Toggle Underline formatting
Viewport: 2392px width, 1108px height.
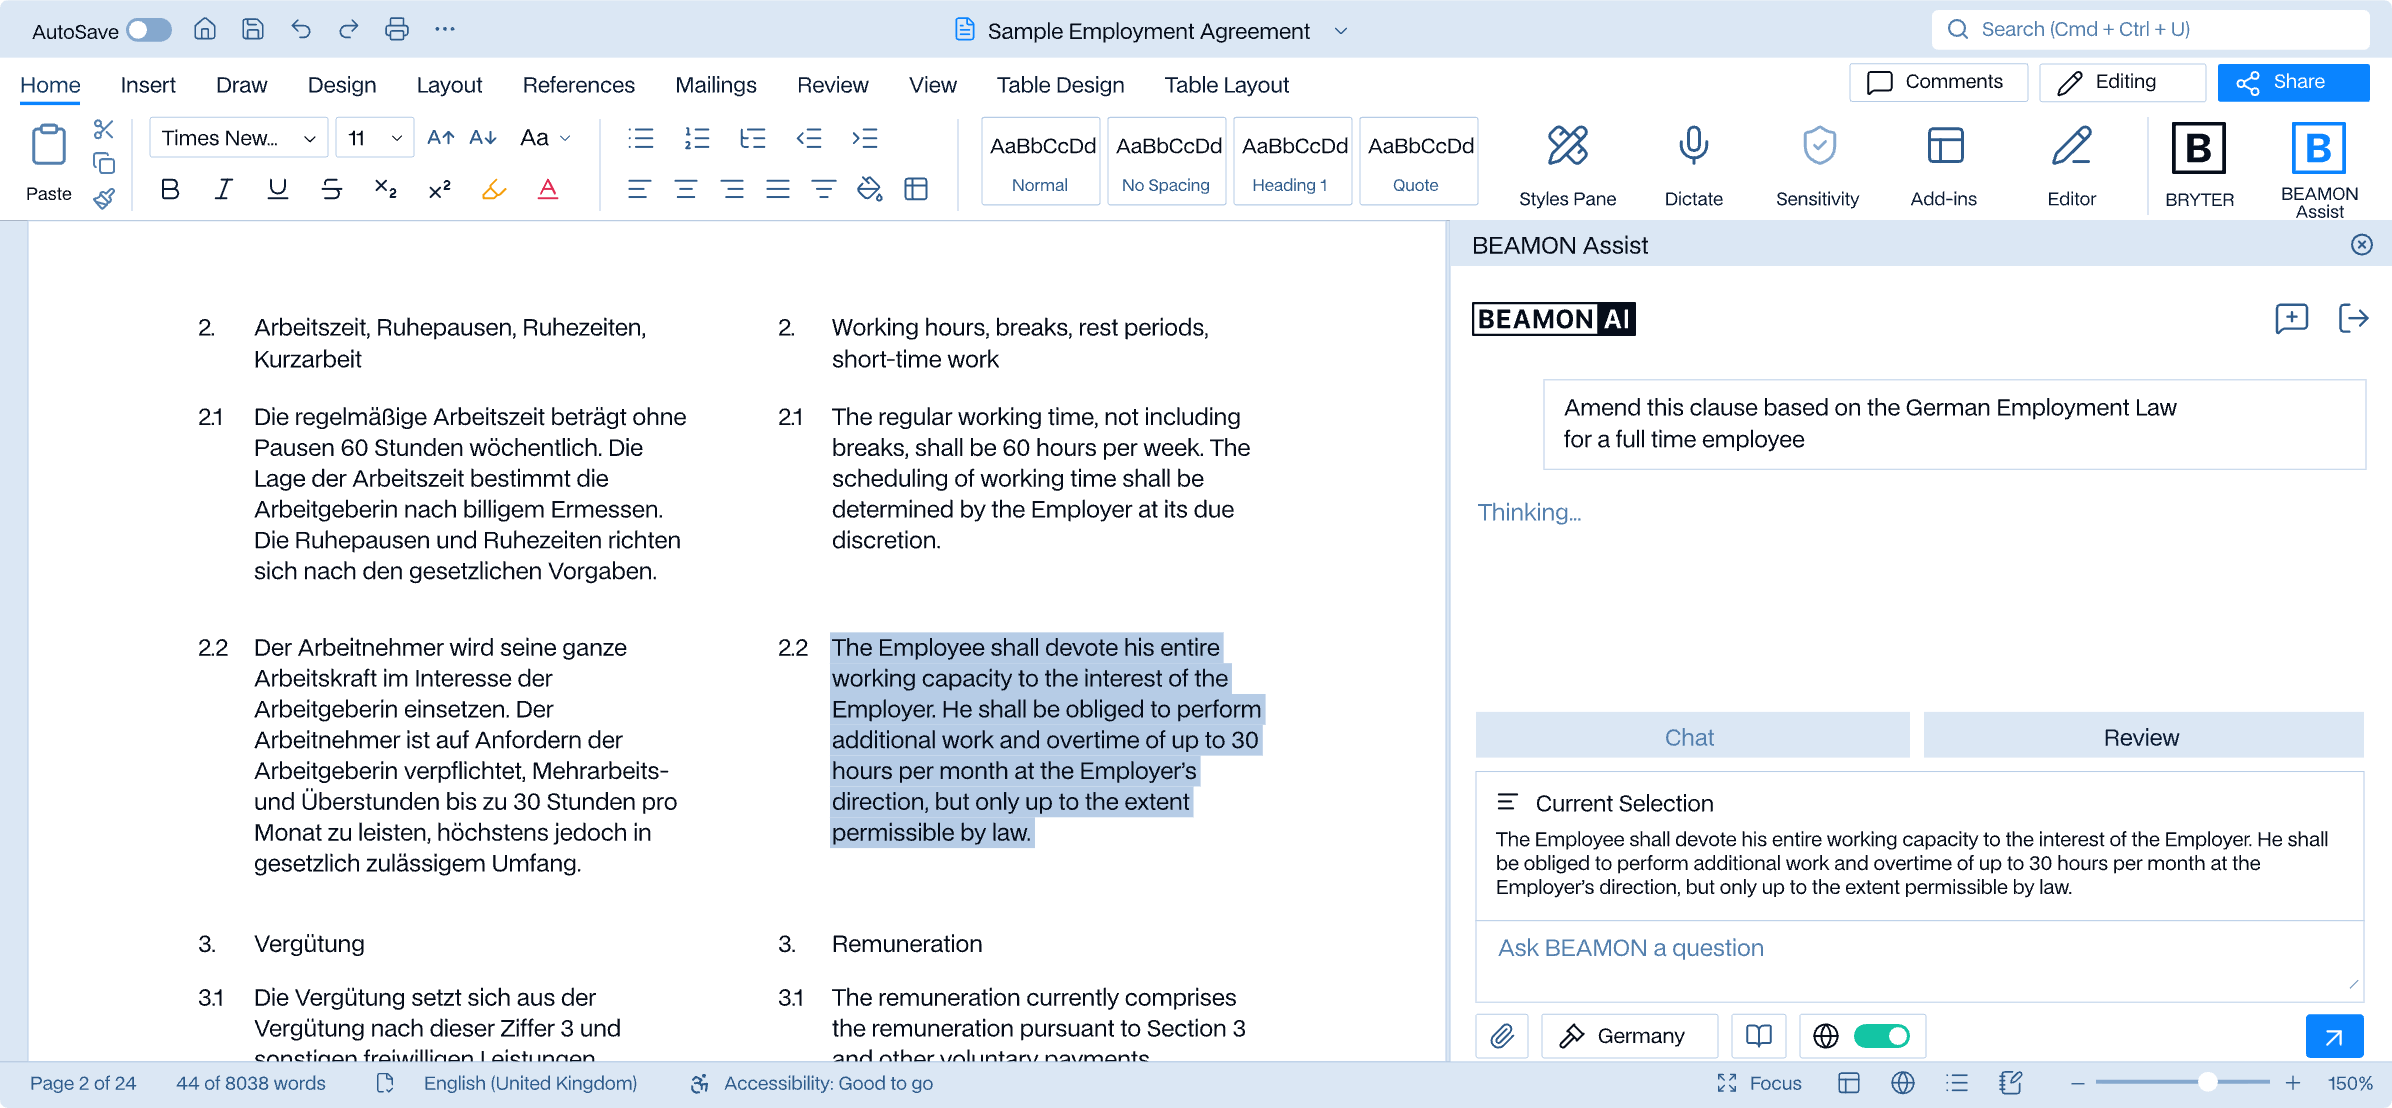coord(277,189)
